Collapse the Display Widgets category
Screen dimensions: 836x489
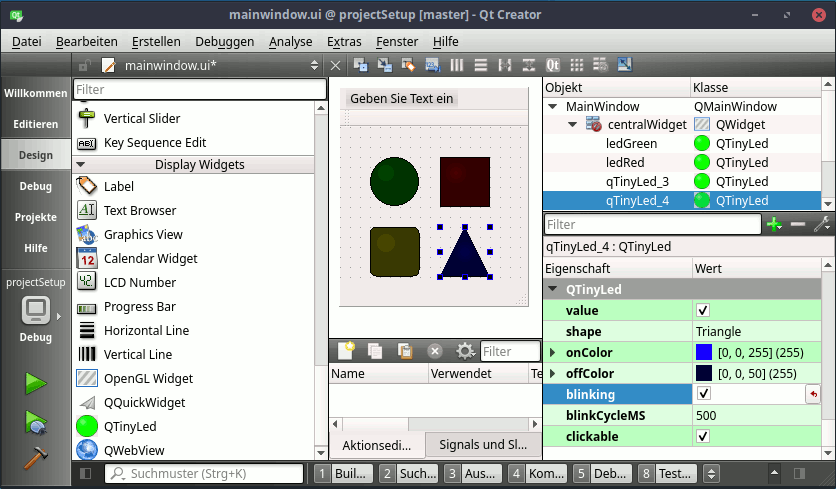point(81,165)
